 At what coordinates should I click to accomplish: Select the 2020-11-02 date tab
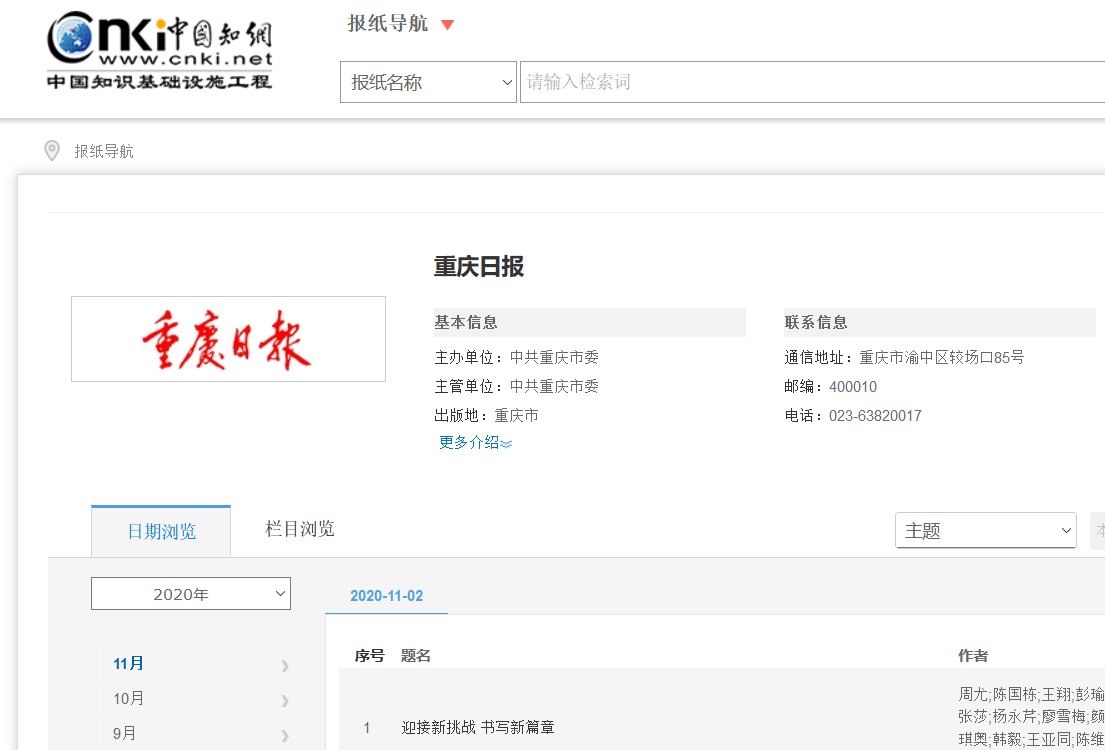coord(387,596)
